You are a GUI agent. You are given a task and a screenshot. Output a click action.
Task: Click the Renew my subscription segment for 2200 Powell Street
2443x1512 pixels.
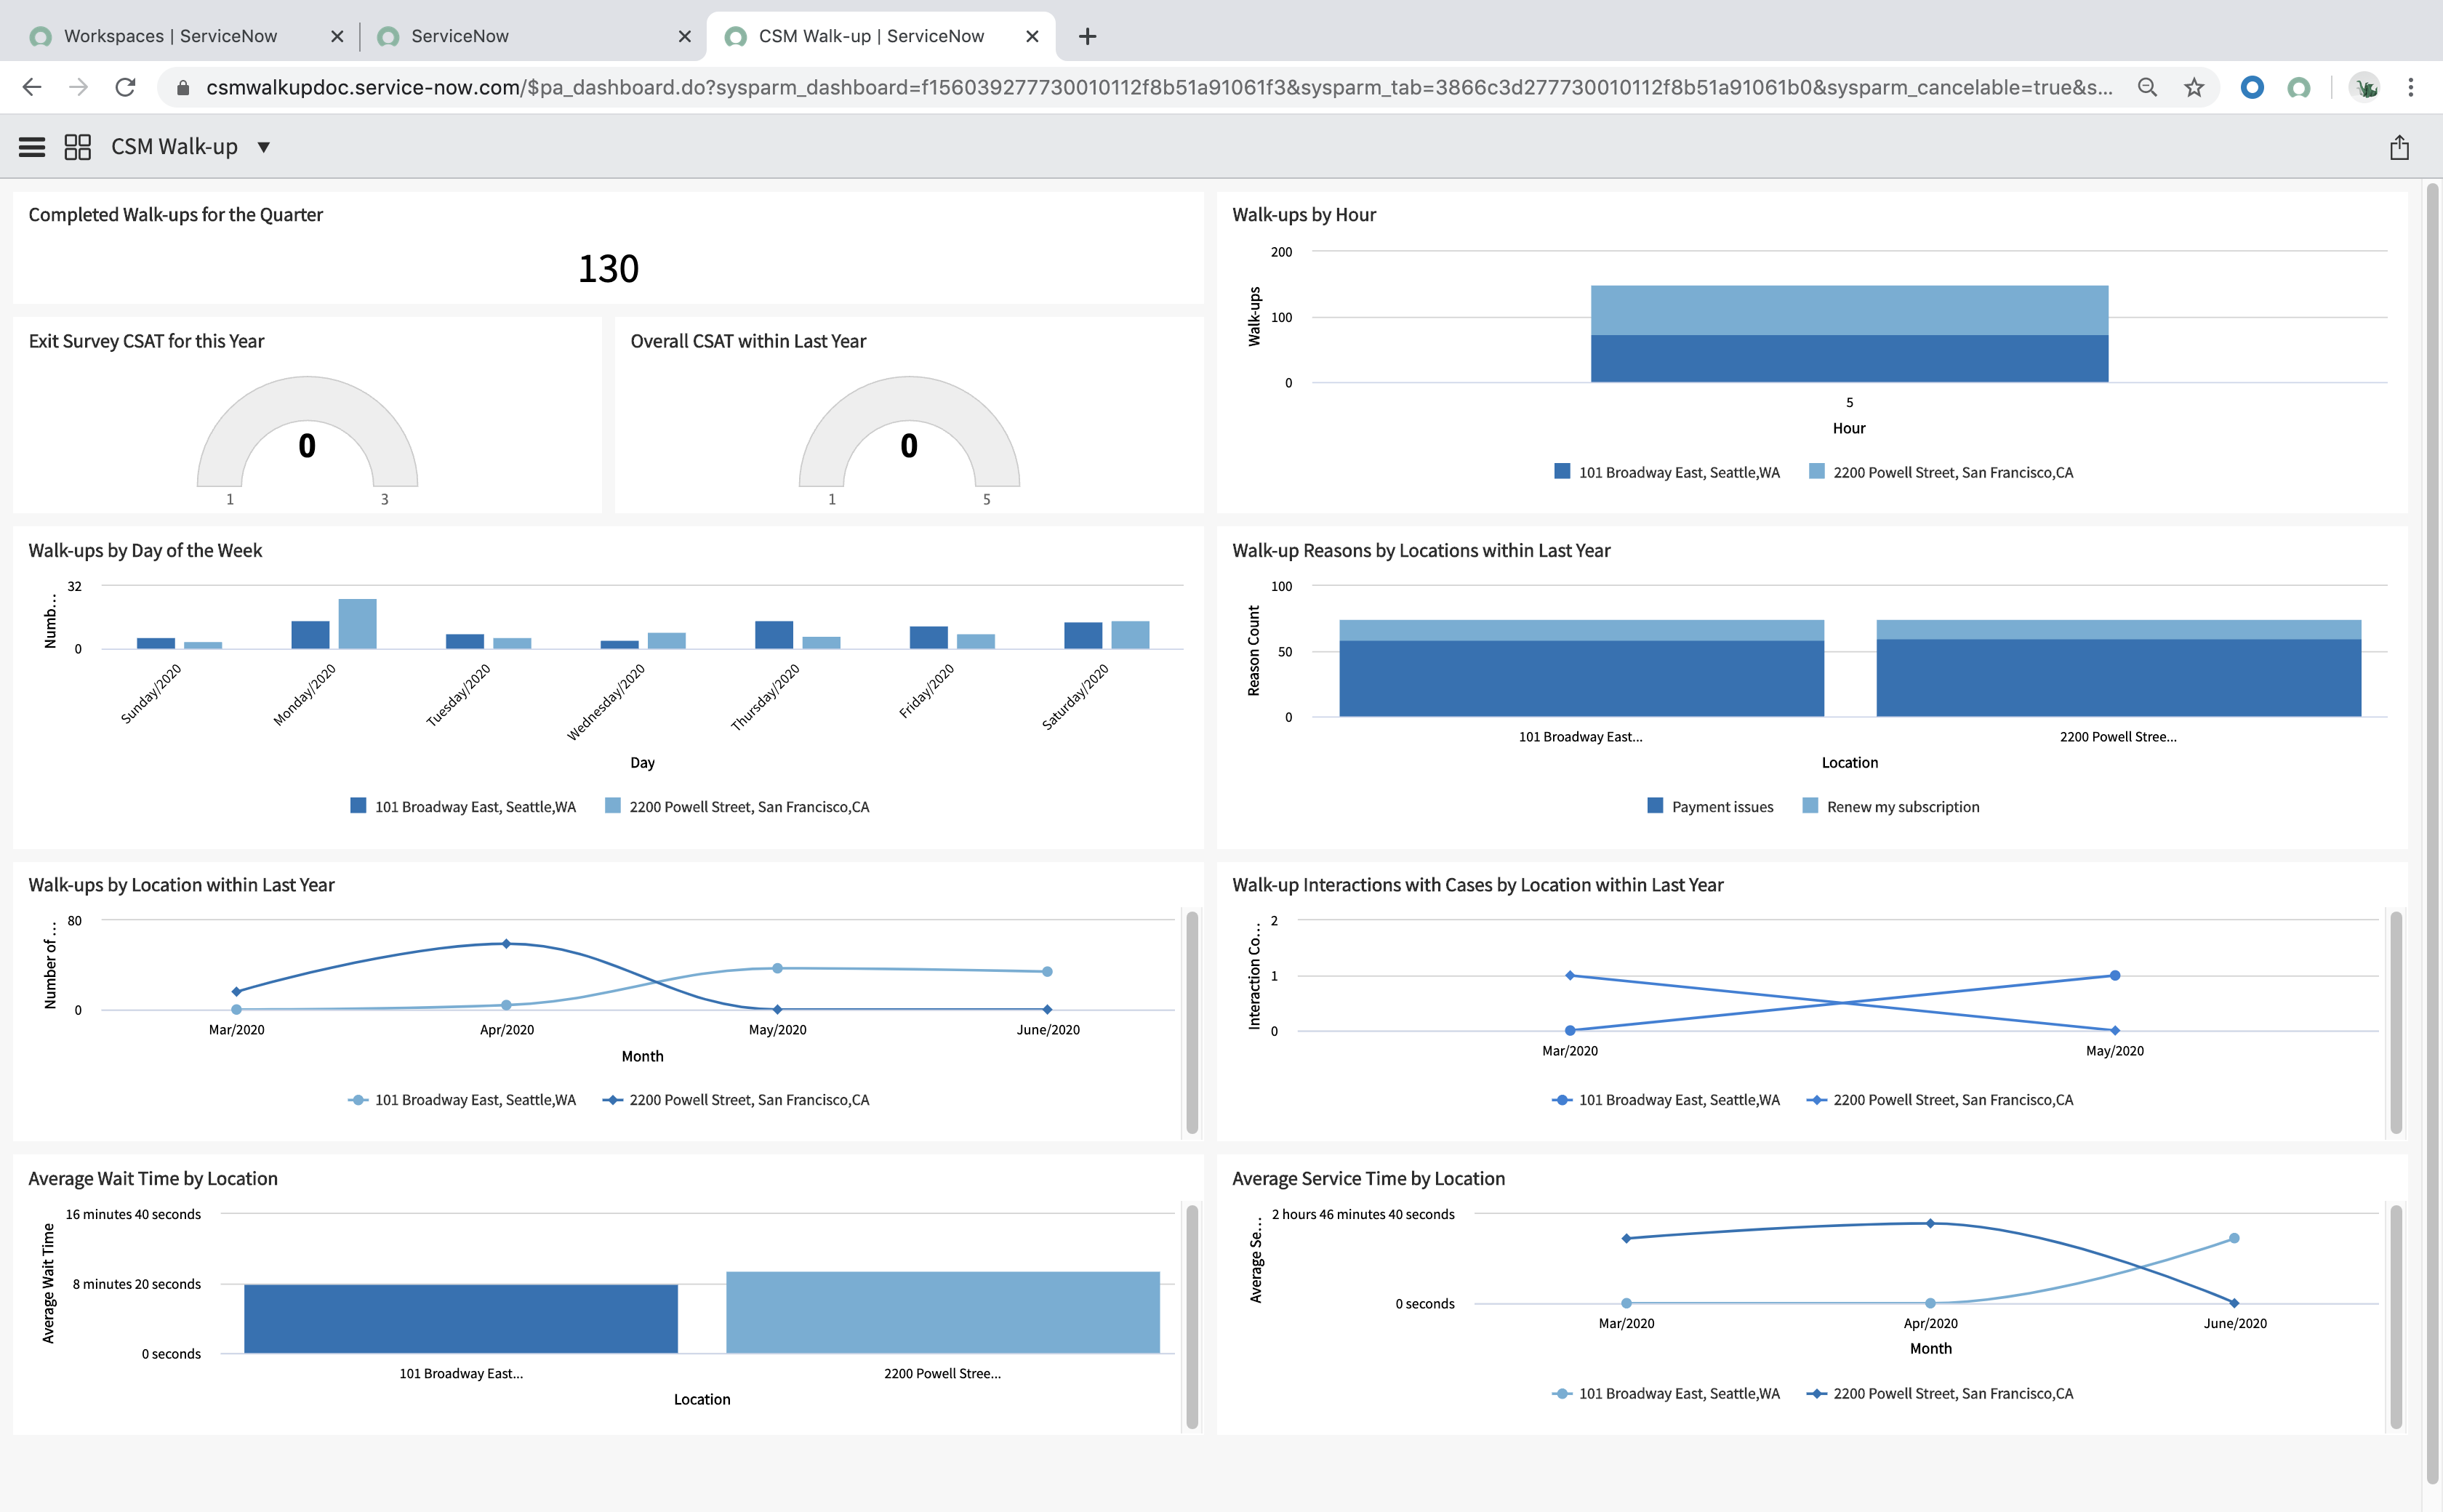tap(2118, 630)
